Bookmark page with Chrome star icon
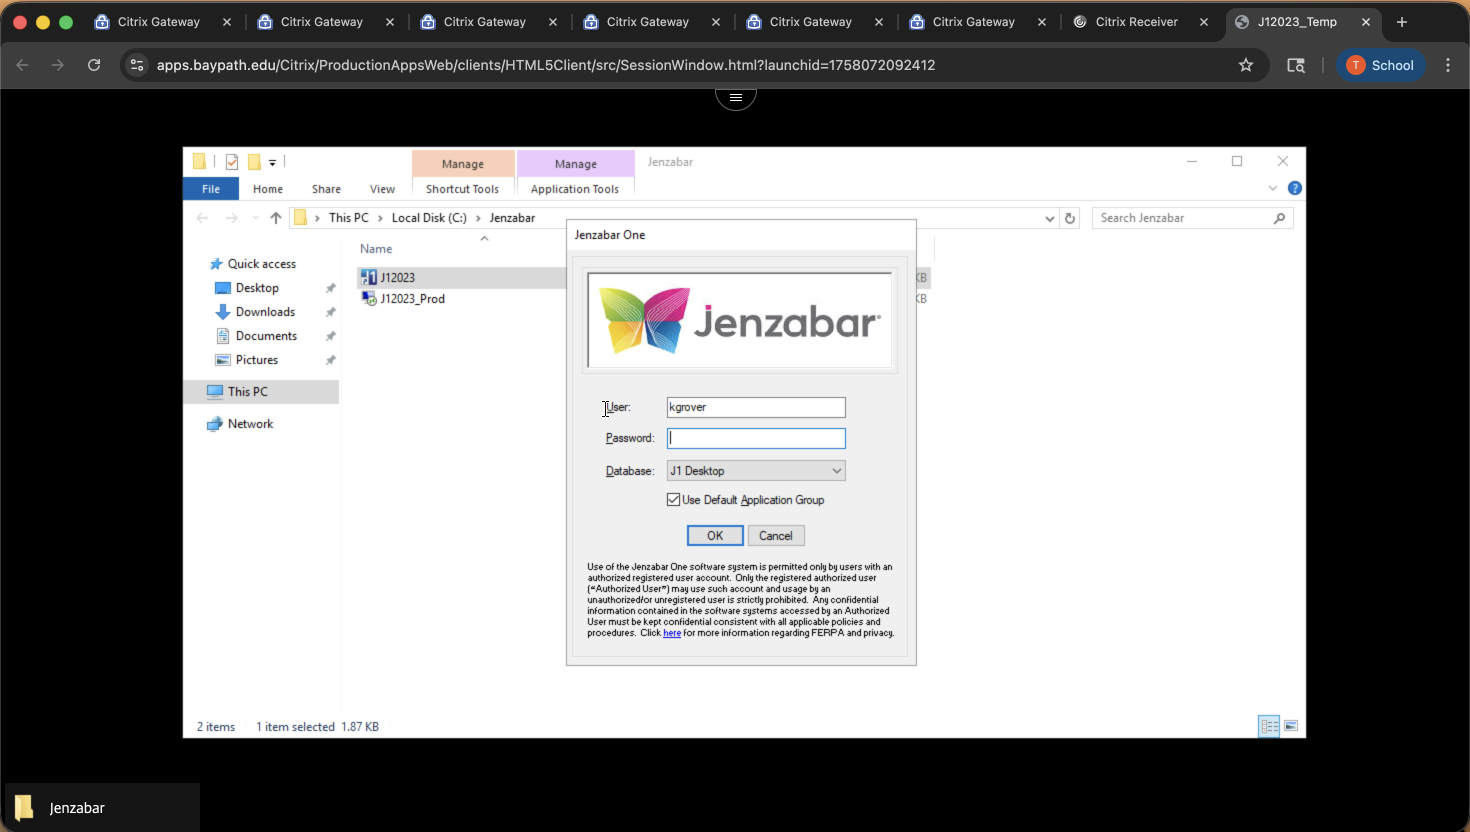This screenshot has height=832, width=1470. pyautogui.click(x=1246, y=65)
